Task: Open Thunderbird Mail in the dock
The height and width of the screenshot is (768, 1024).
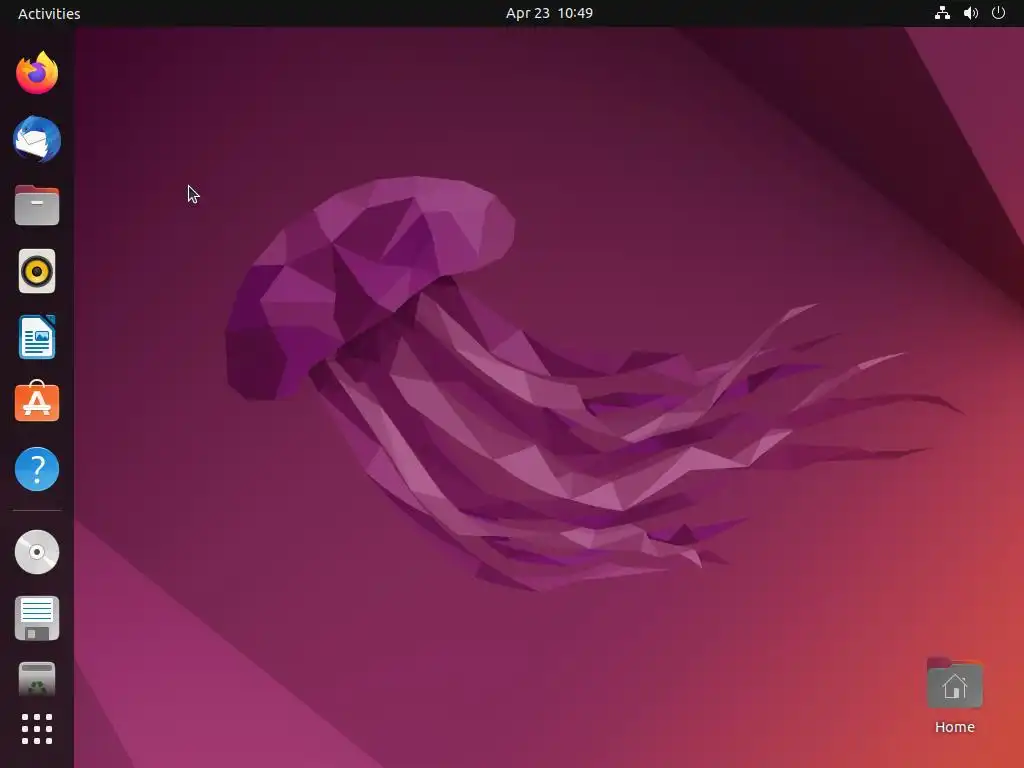Action: (x=37, y=139)
